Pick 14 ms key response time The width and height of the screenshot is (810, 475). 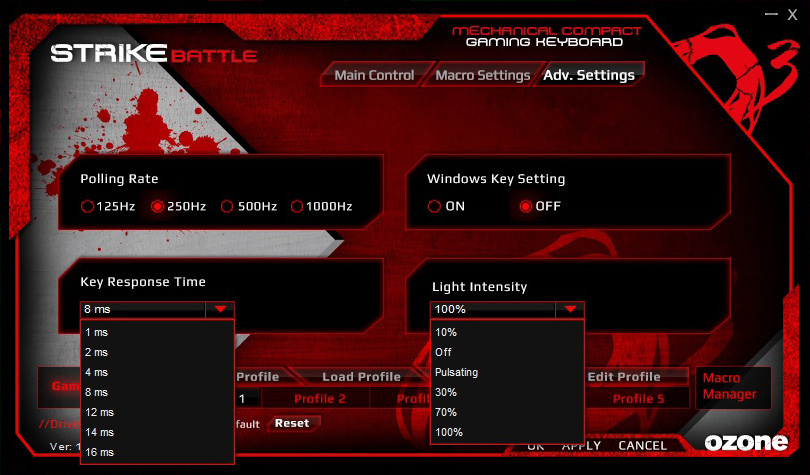click(158, 432)
